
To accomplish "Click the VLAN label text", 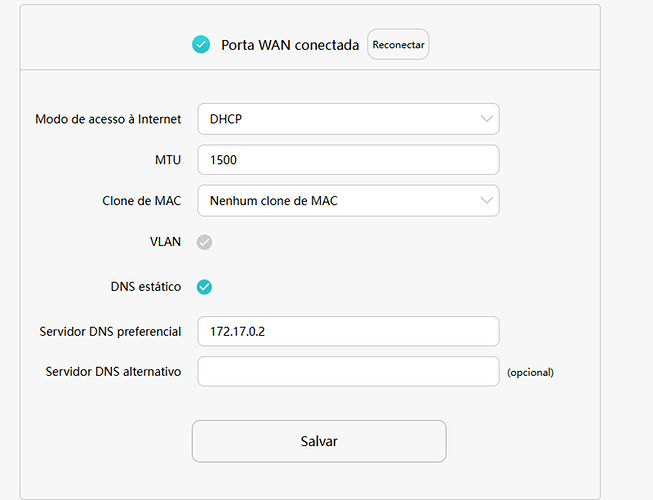I will (165, 242).
